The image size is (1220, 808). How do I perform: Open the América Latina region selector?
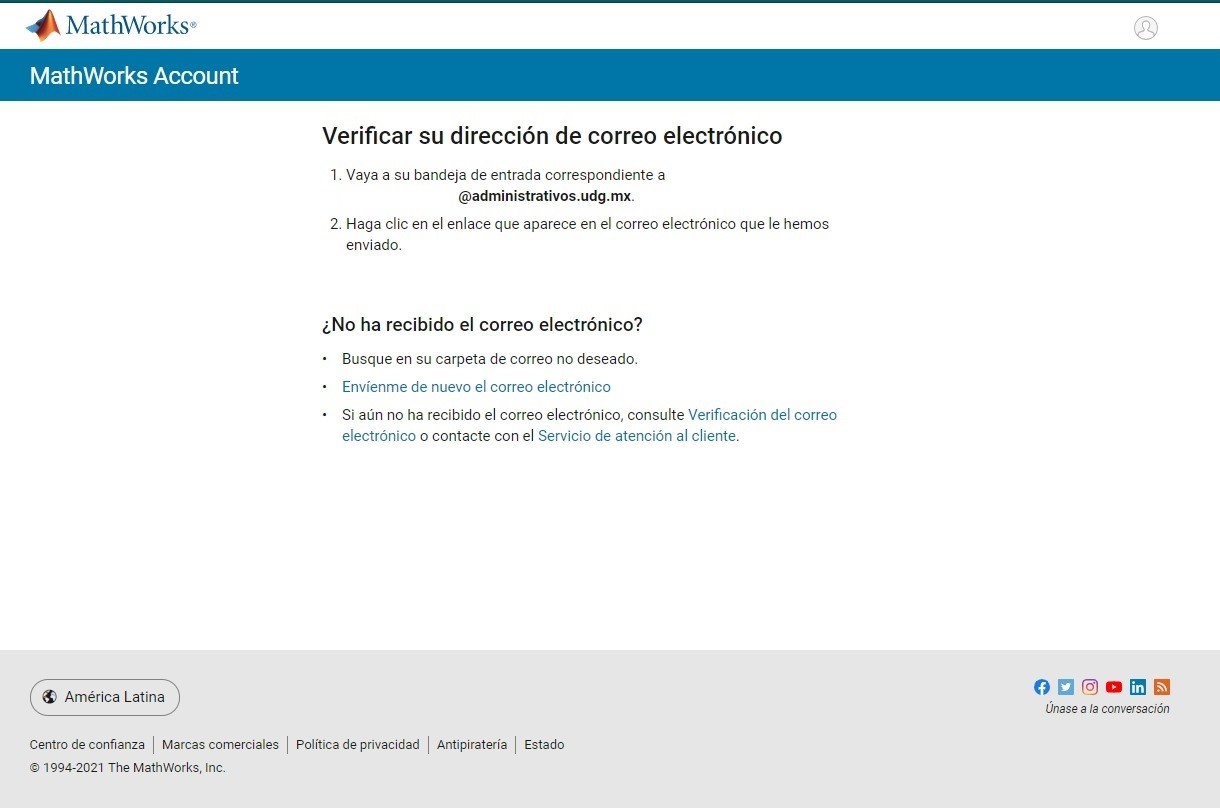[105, 697]
